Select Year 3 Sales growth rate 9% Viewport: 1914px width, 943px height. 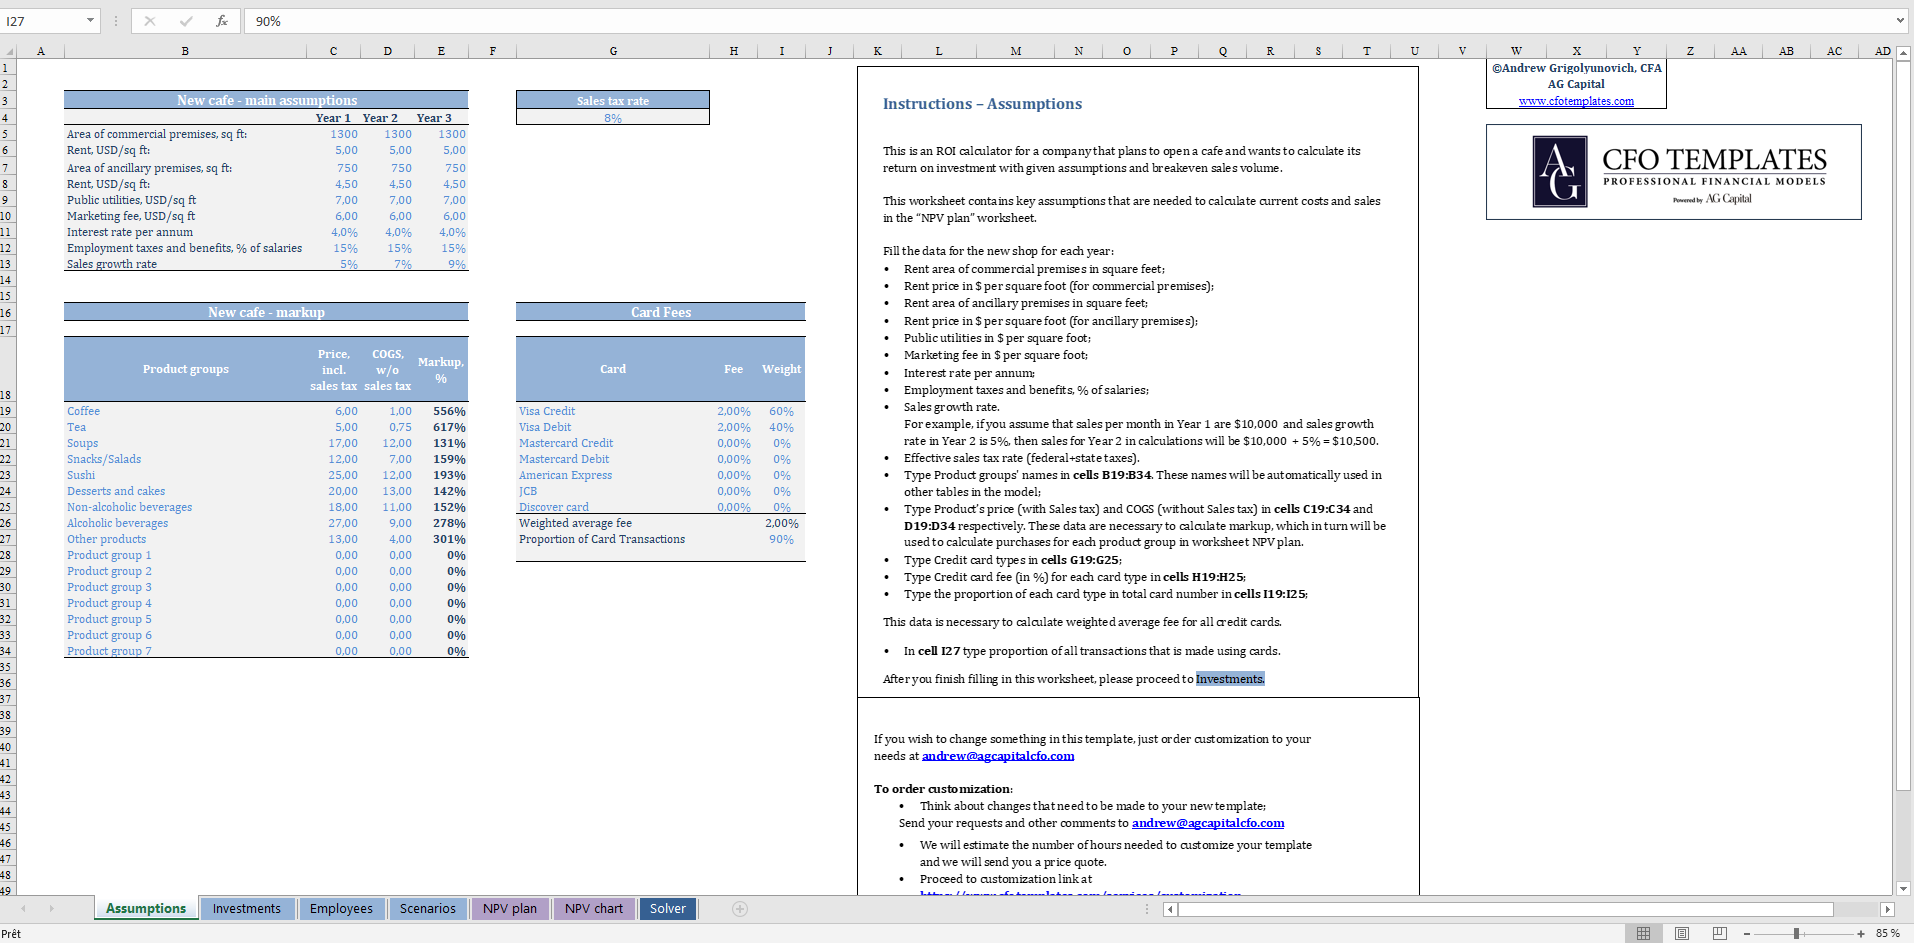coord(441,264)
